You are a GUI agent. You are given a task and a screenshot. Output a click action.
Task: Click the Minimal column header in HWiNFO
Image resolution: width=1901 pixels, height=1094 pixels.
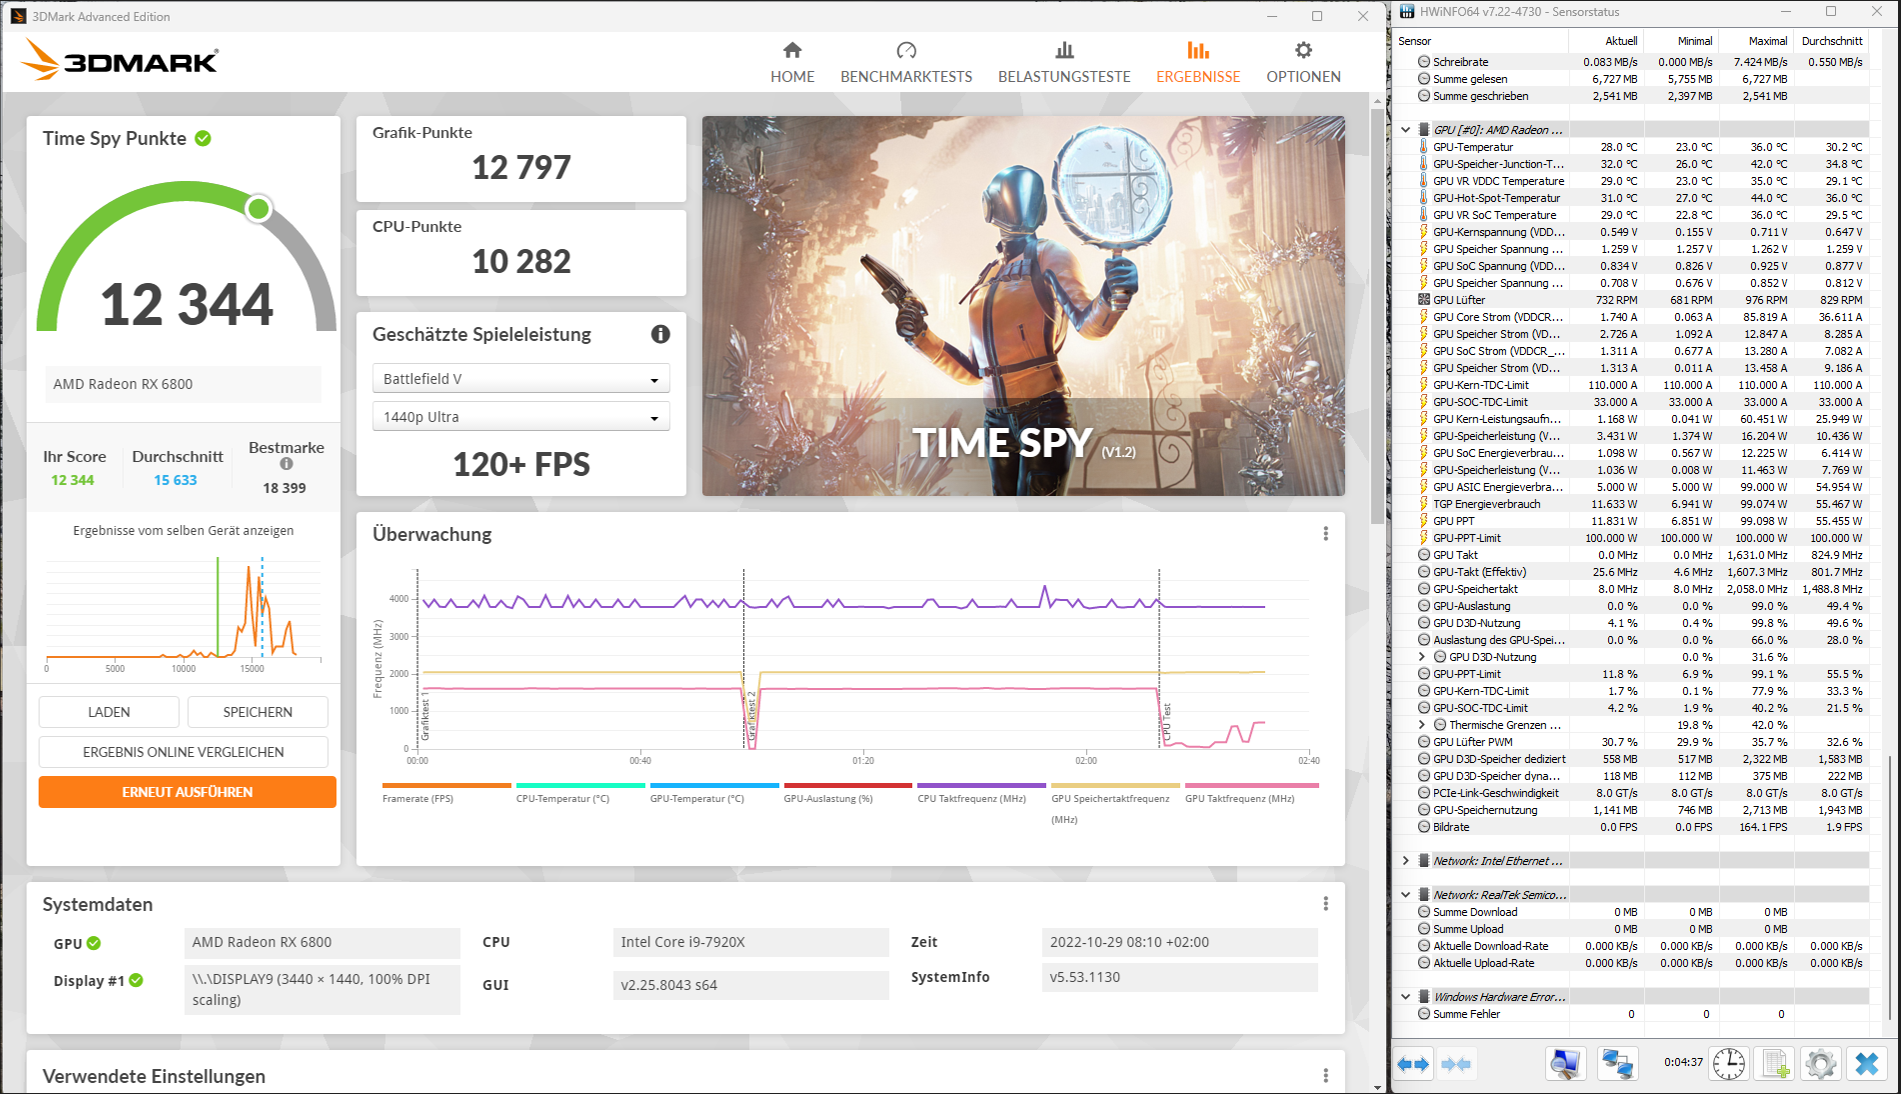(x=1681, y=41)
